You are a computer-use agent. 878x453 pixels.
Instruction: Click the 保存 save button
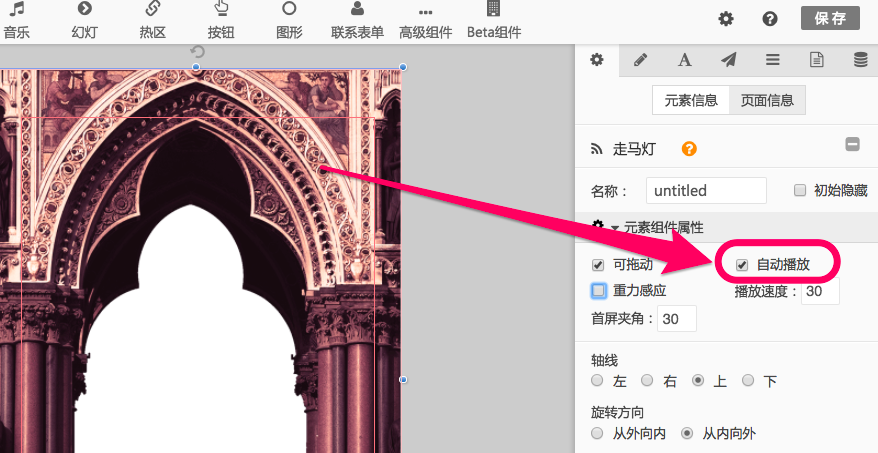(x=830, y=18)
